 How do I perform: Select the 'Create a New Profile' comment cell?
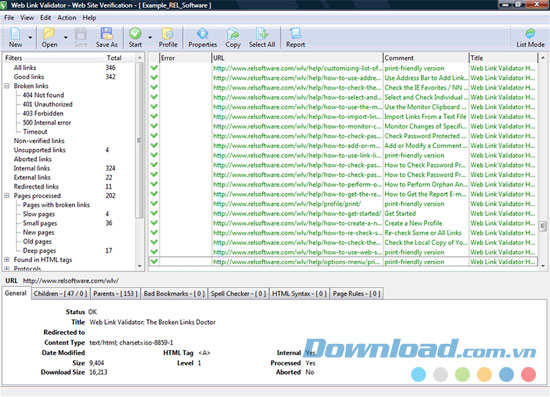413,223
